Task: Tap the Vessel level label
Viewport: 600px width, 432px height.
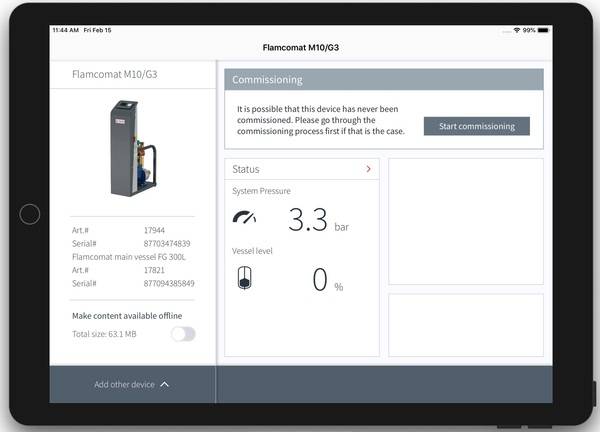Action: (252, 251)
